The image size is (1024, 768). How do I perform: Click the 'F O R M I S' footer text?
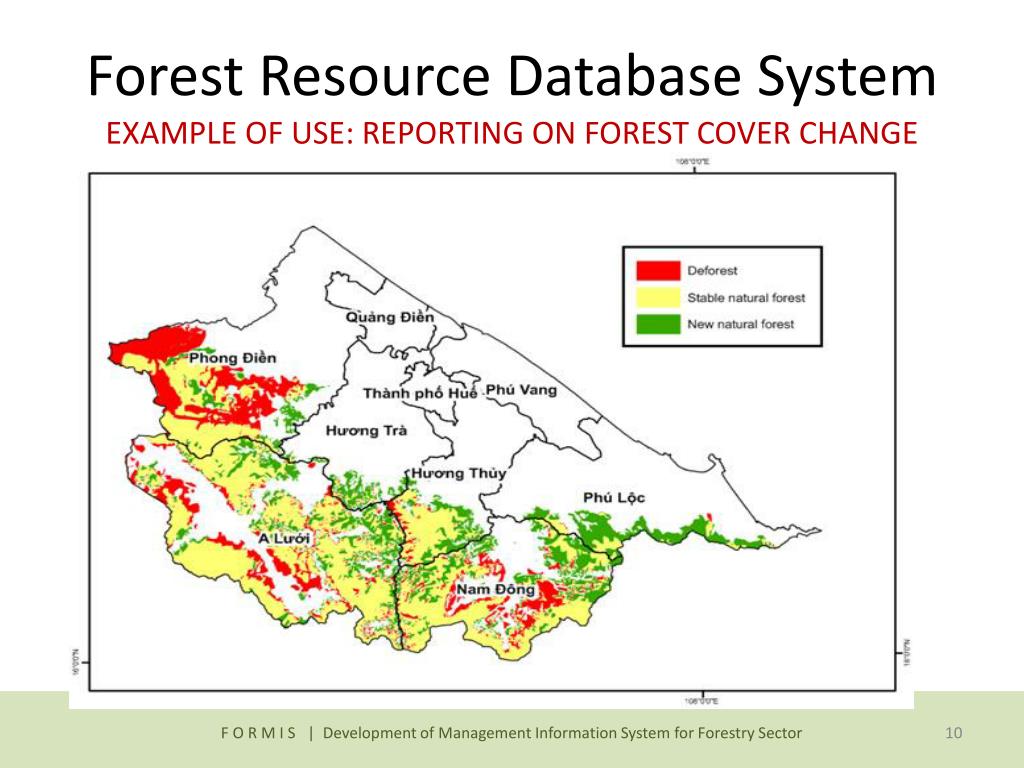pyautogui.click(x=259, y=733)
